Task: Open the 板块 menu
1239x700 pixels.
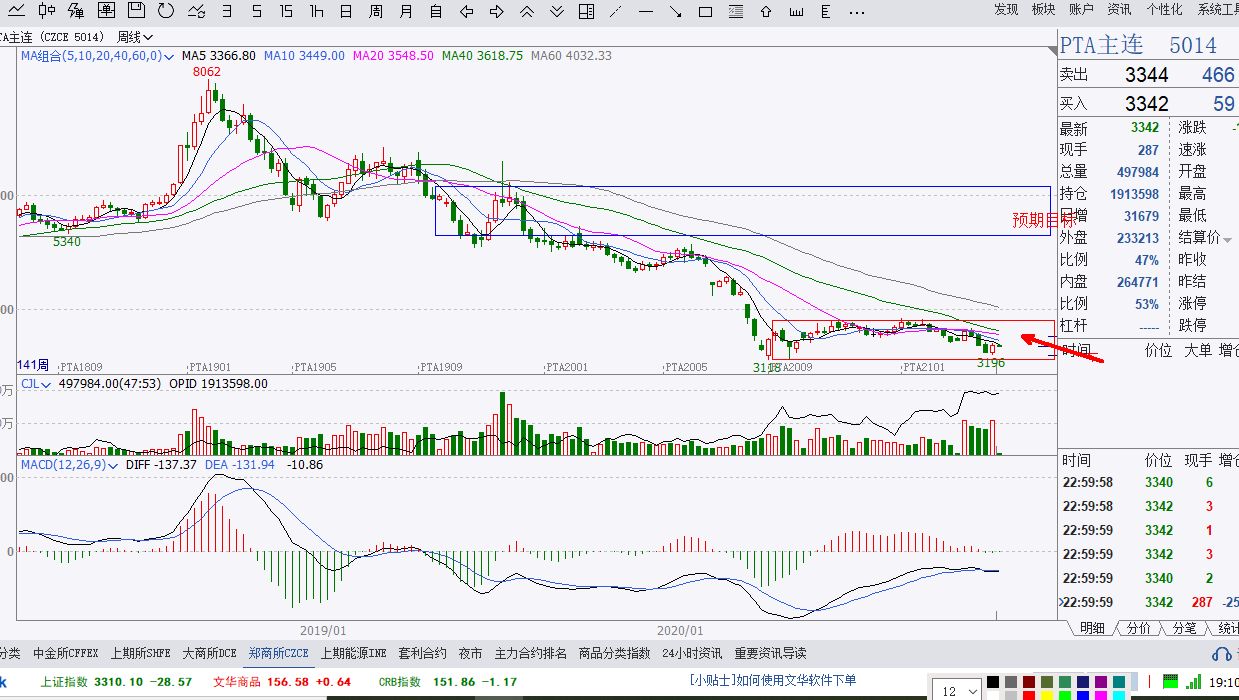Action: tap(1043, 9)
